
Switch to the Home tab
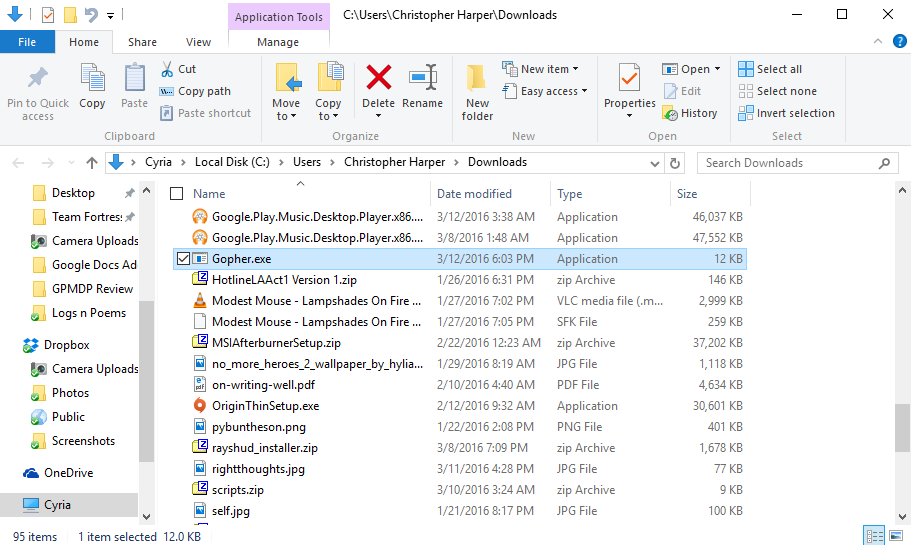pos(84,42)
